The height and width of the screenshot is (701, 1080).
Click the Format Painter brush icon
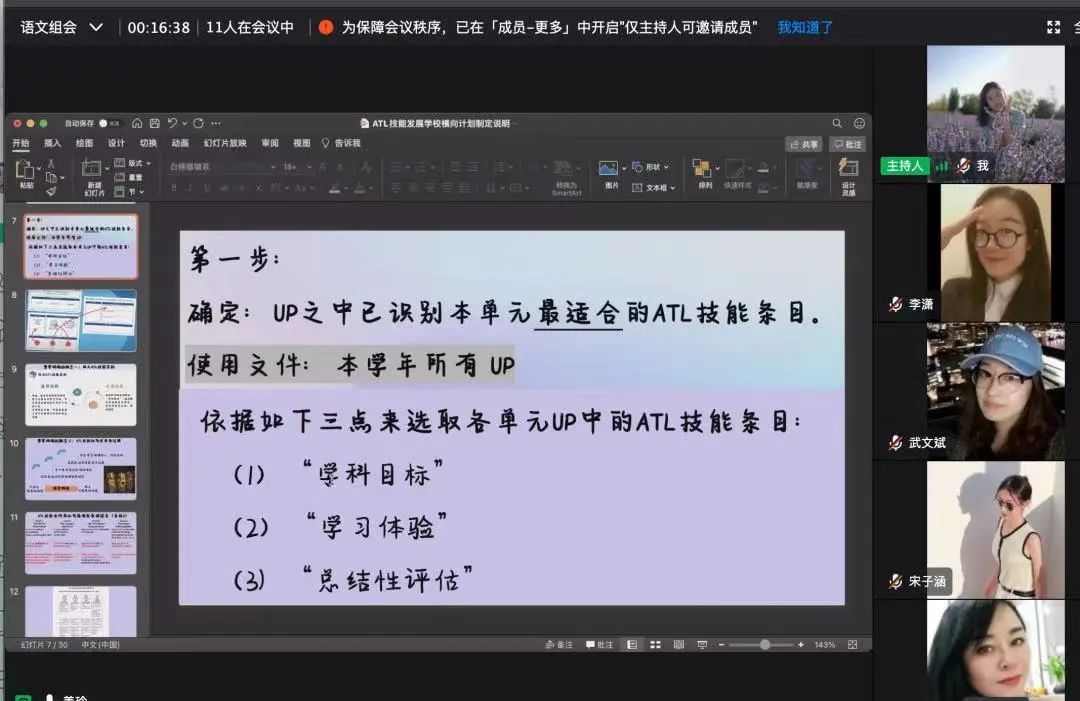(51, 191)
